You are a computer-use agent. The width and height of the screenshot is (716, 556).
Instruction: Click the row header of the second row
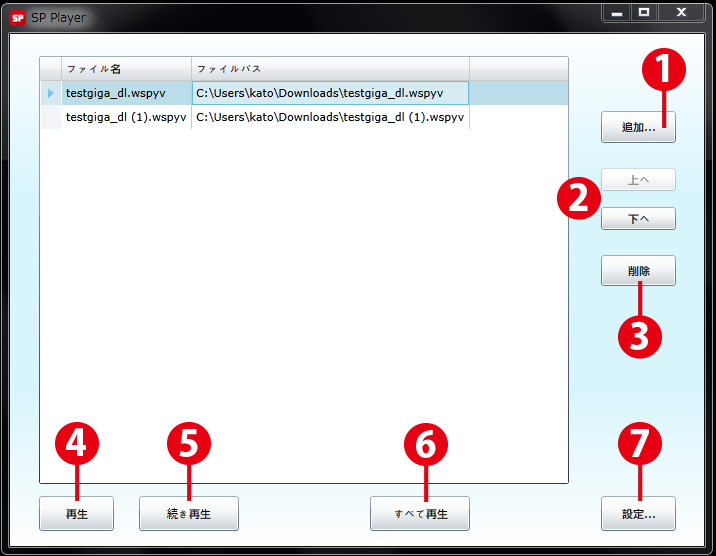(x=50, y=117)
